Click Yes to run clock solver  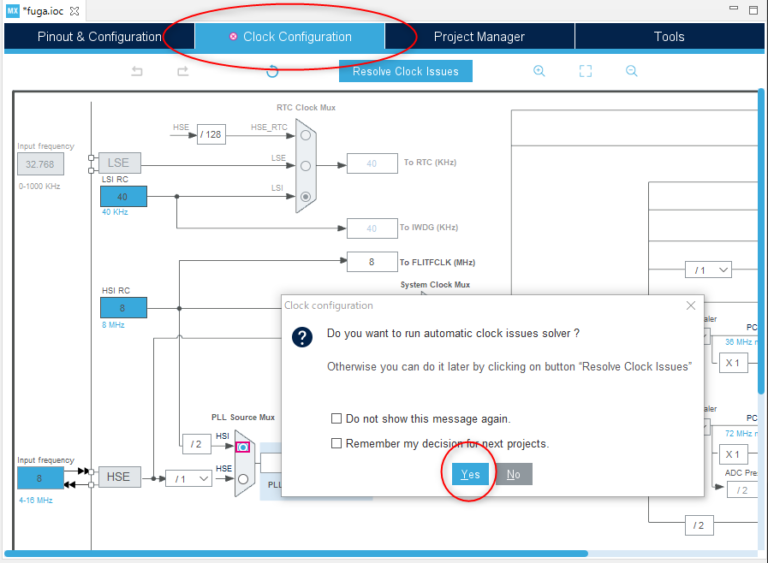(470, 474)
